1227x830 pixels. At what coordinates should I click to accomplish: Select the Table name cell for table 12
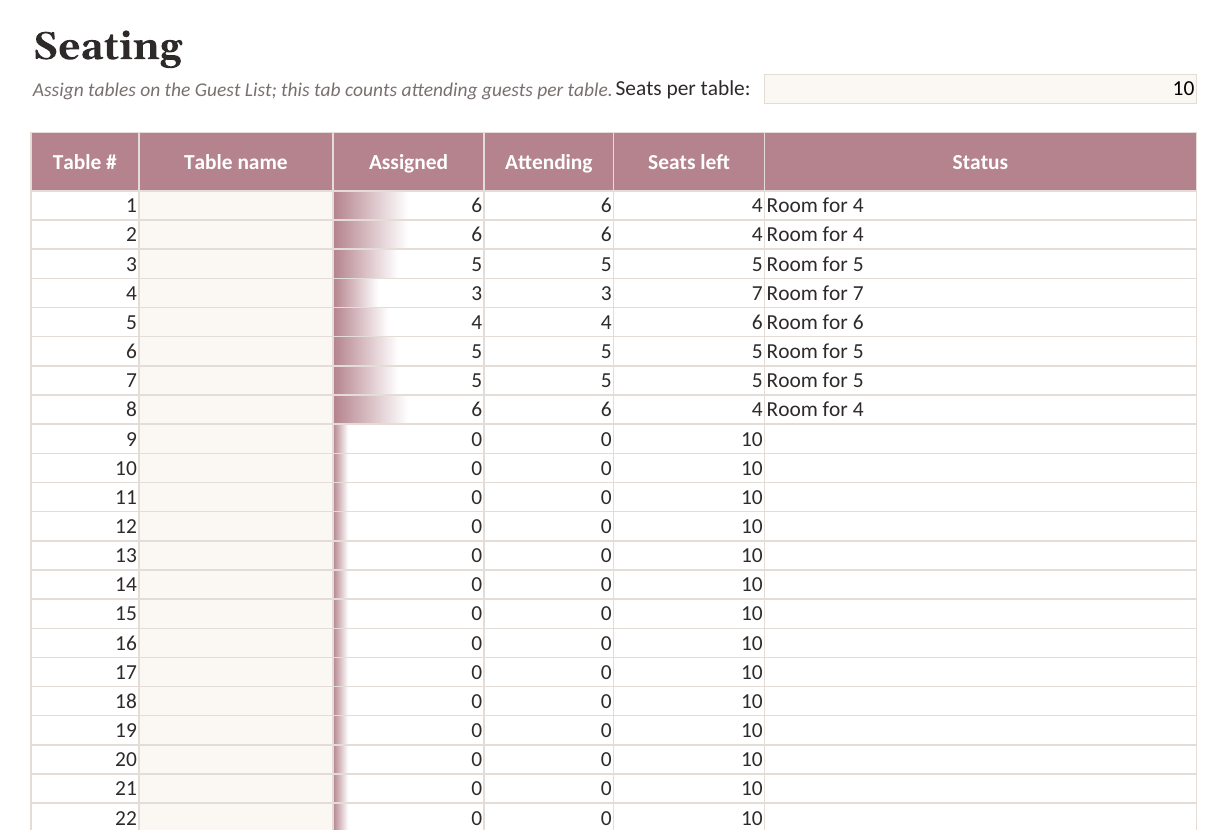(x=236, y=526)
